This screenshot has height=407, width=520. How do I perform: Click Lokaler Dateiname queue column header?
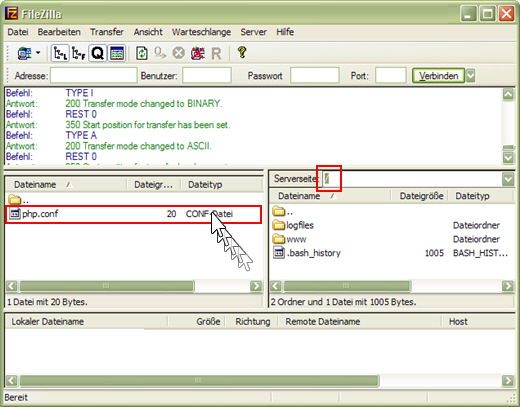coord(86,322)
